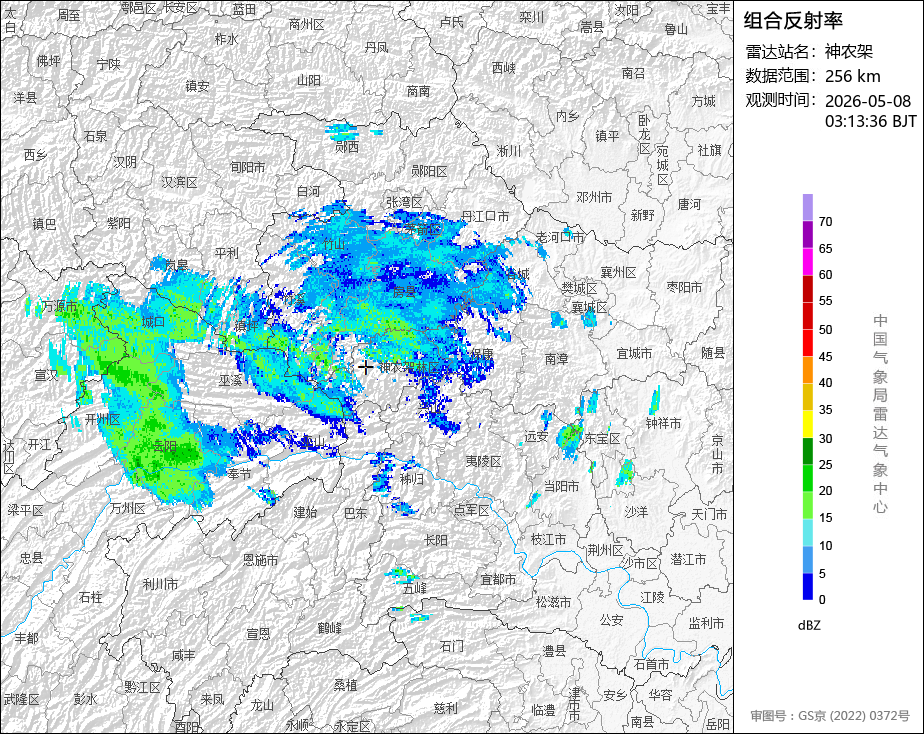Choose the 60–65 dBZ magenta legend swatch
924x734 pixels.
[x=807, y=262]
